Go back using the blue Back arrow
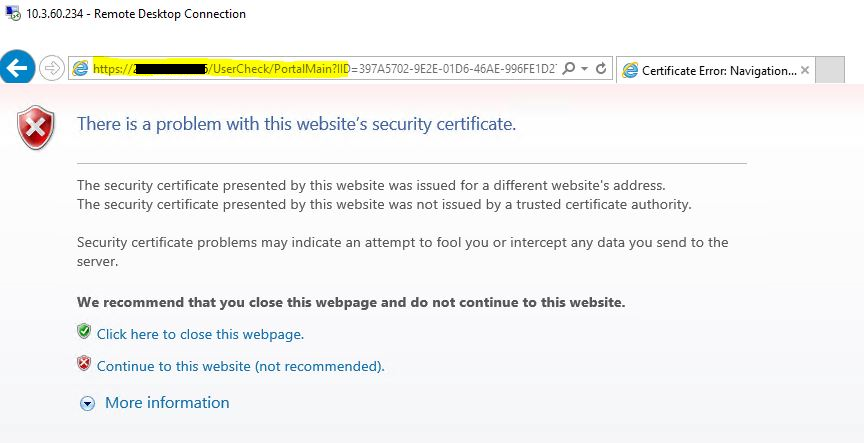 click(16, 69)
